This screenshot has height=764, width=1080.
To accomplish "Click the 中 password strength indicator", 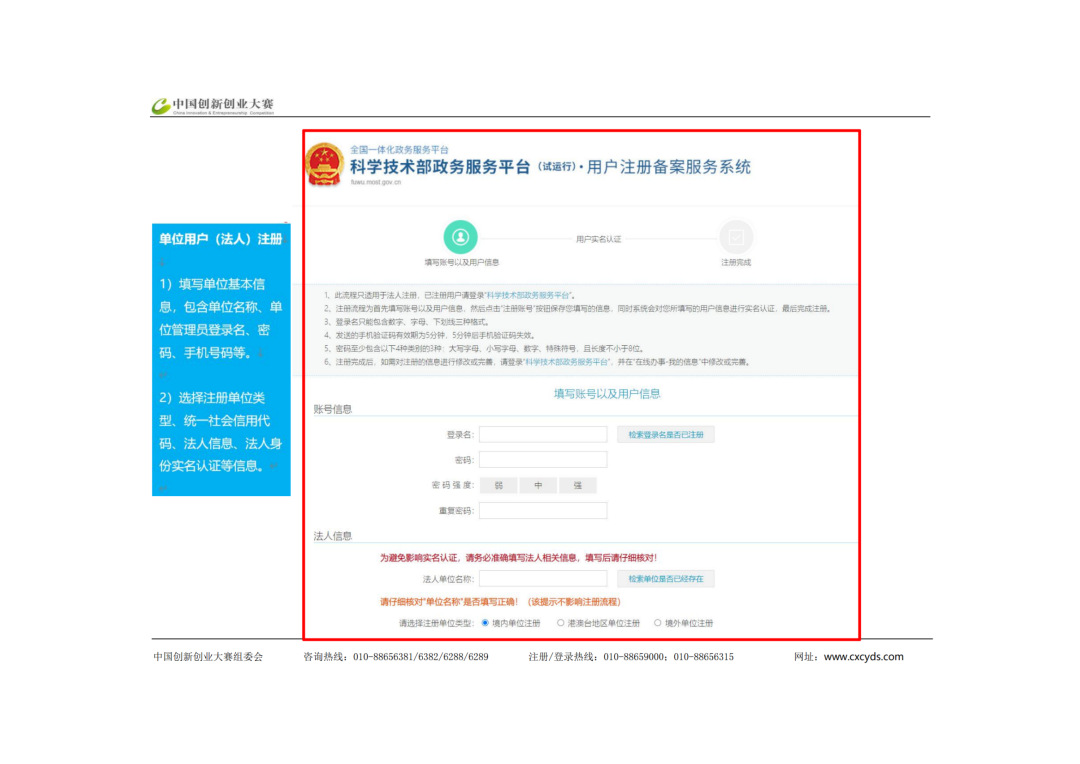I will click(x=538, y=486).
